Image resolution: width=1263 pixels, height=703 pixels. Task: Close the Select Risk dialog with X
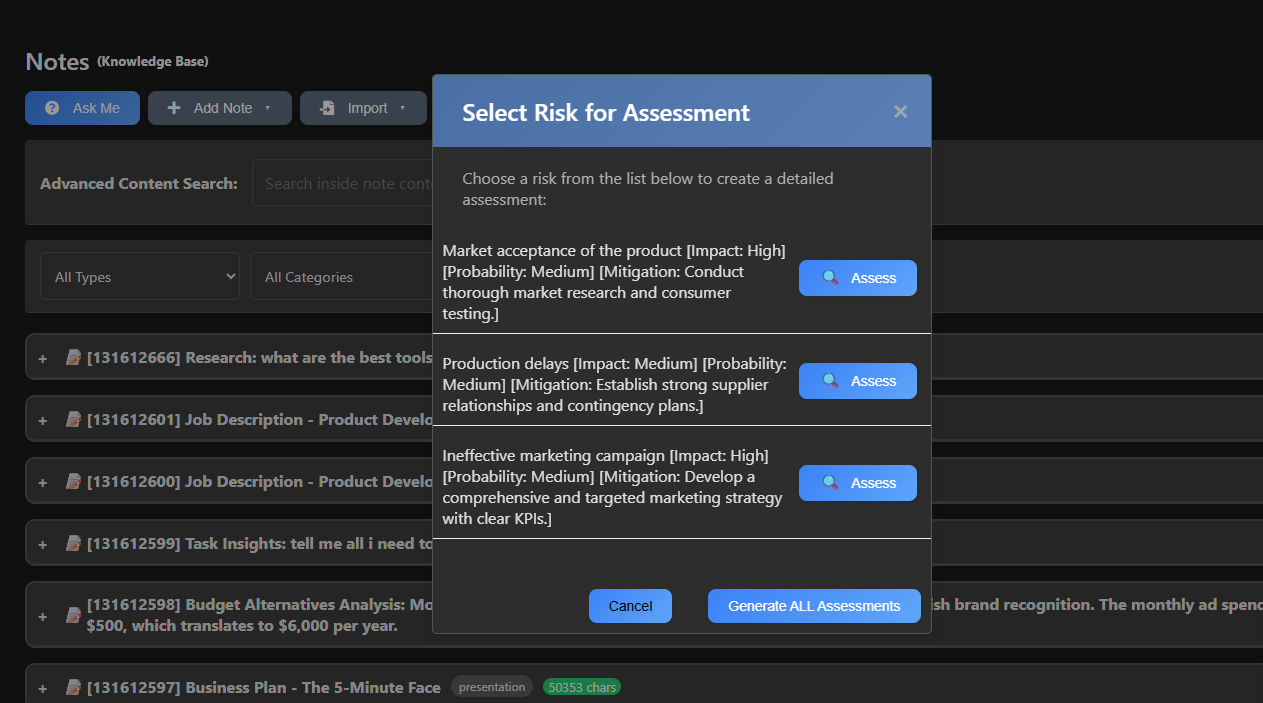tap(900, 112)
